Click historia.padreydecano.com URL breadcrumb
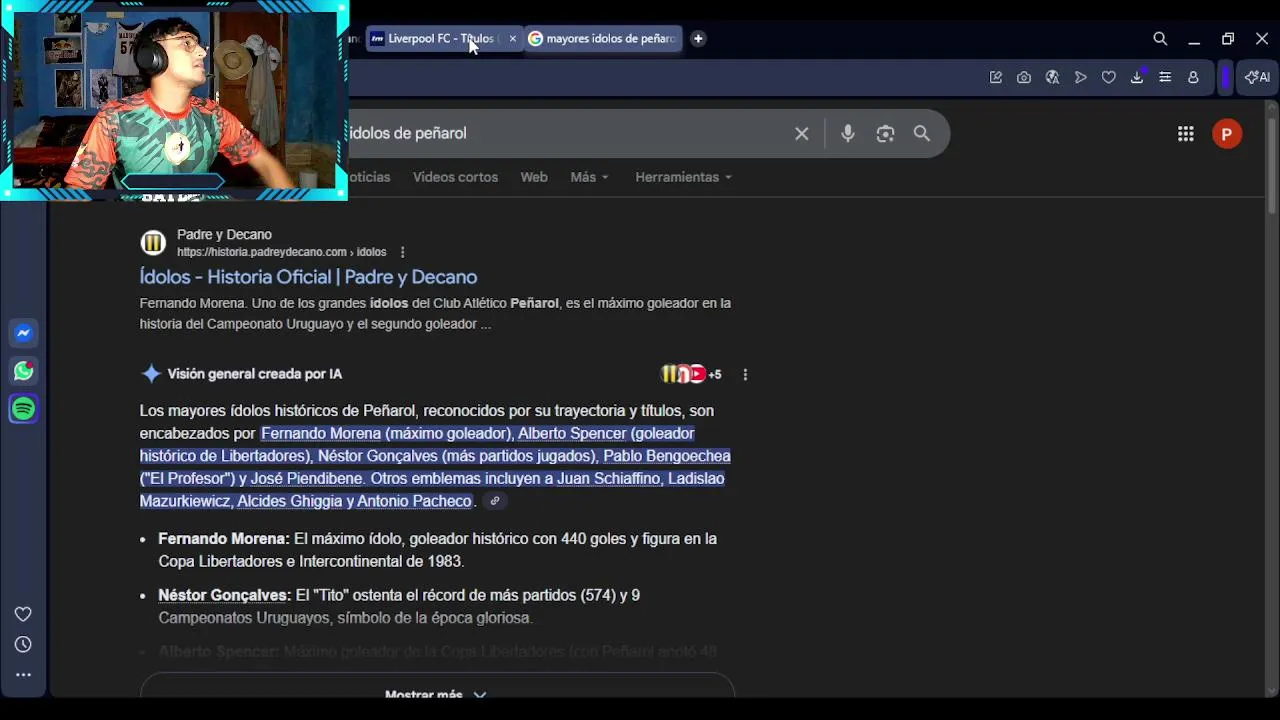Image resolution: width=1280 pixels, height=720 pixels. tap(281, 252)
